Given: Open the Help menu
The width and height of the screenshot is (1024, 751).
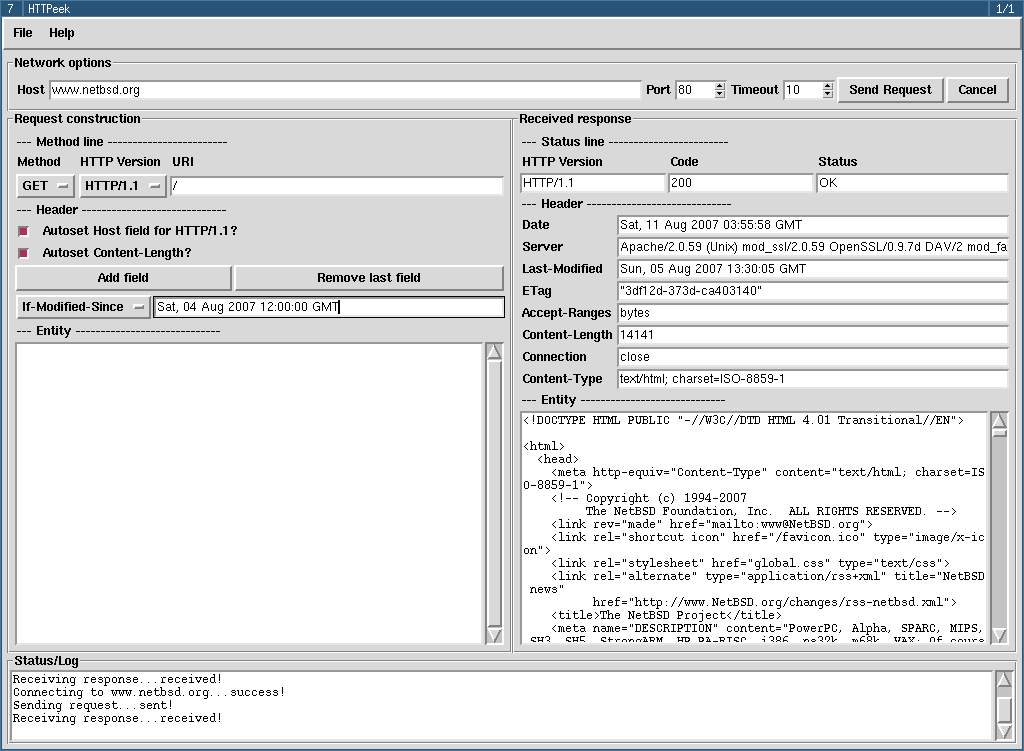Looking at the screenshot, I should [61, 33].
